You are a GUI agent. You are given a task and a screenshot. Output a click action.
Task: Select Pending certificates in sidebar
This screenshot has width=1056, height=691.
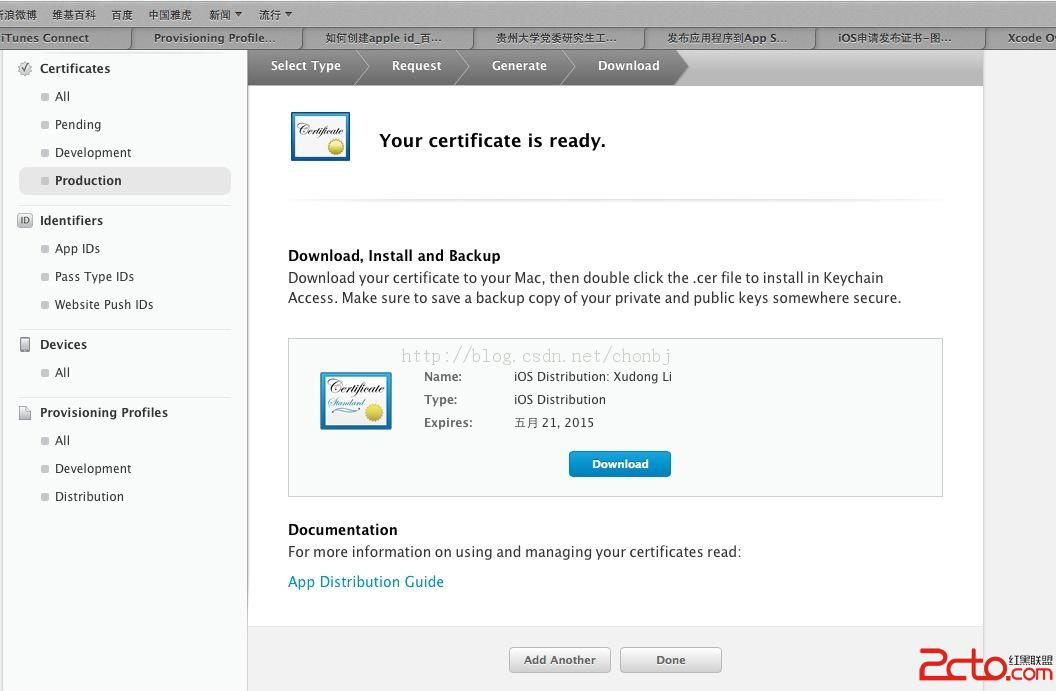[78, 125]
